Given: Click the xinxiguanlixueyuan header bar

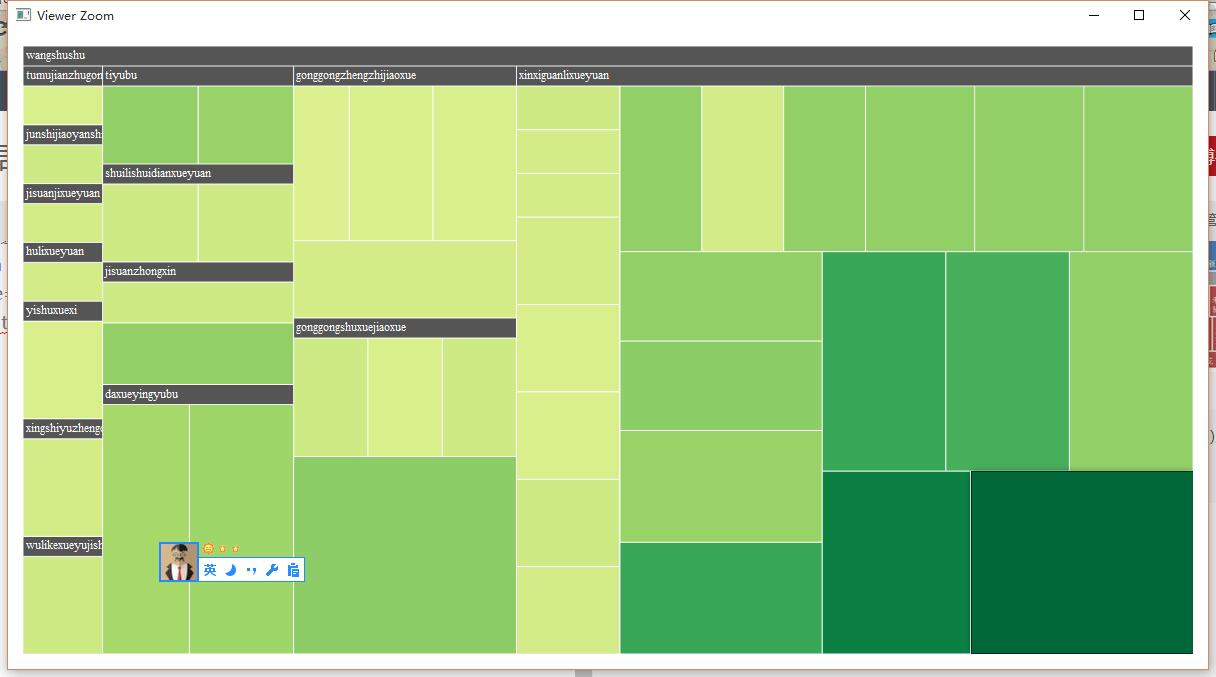Looking at the screenshot, I should coord(854,75).
